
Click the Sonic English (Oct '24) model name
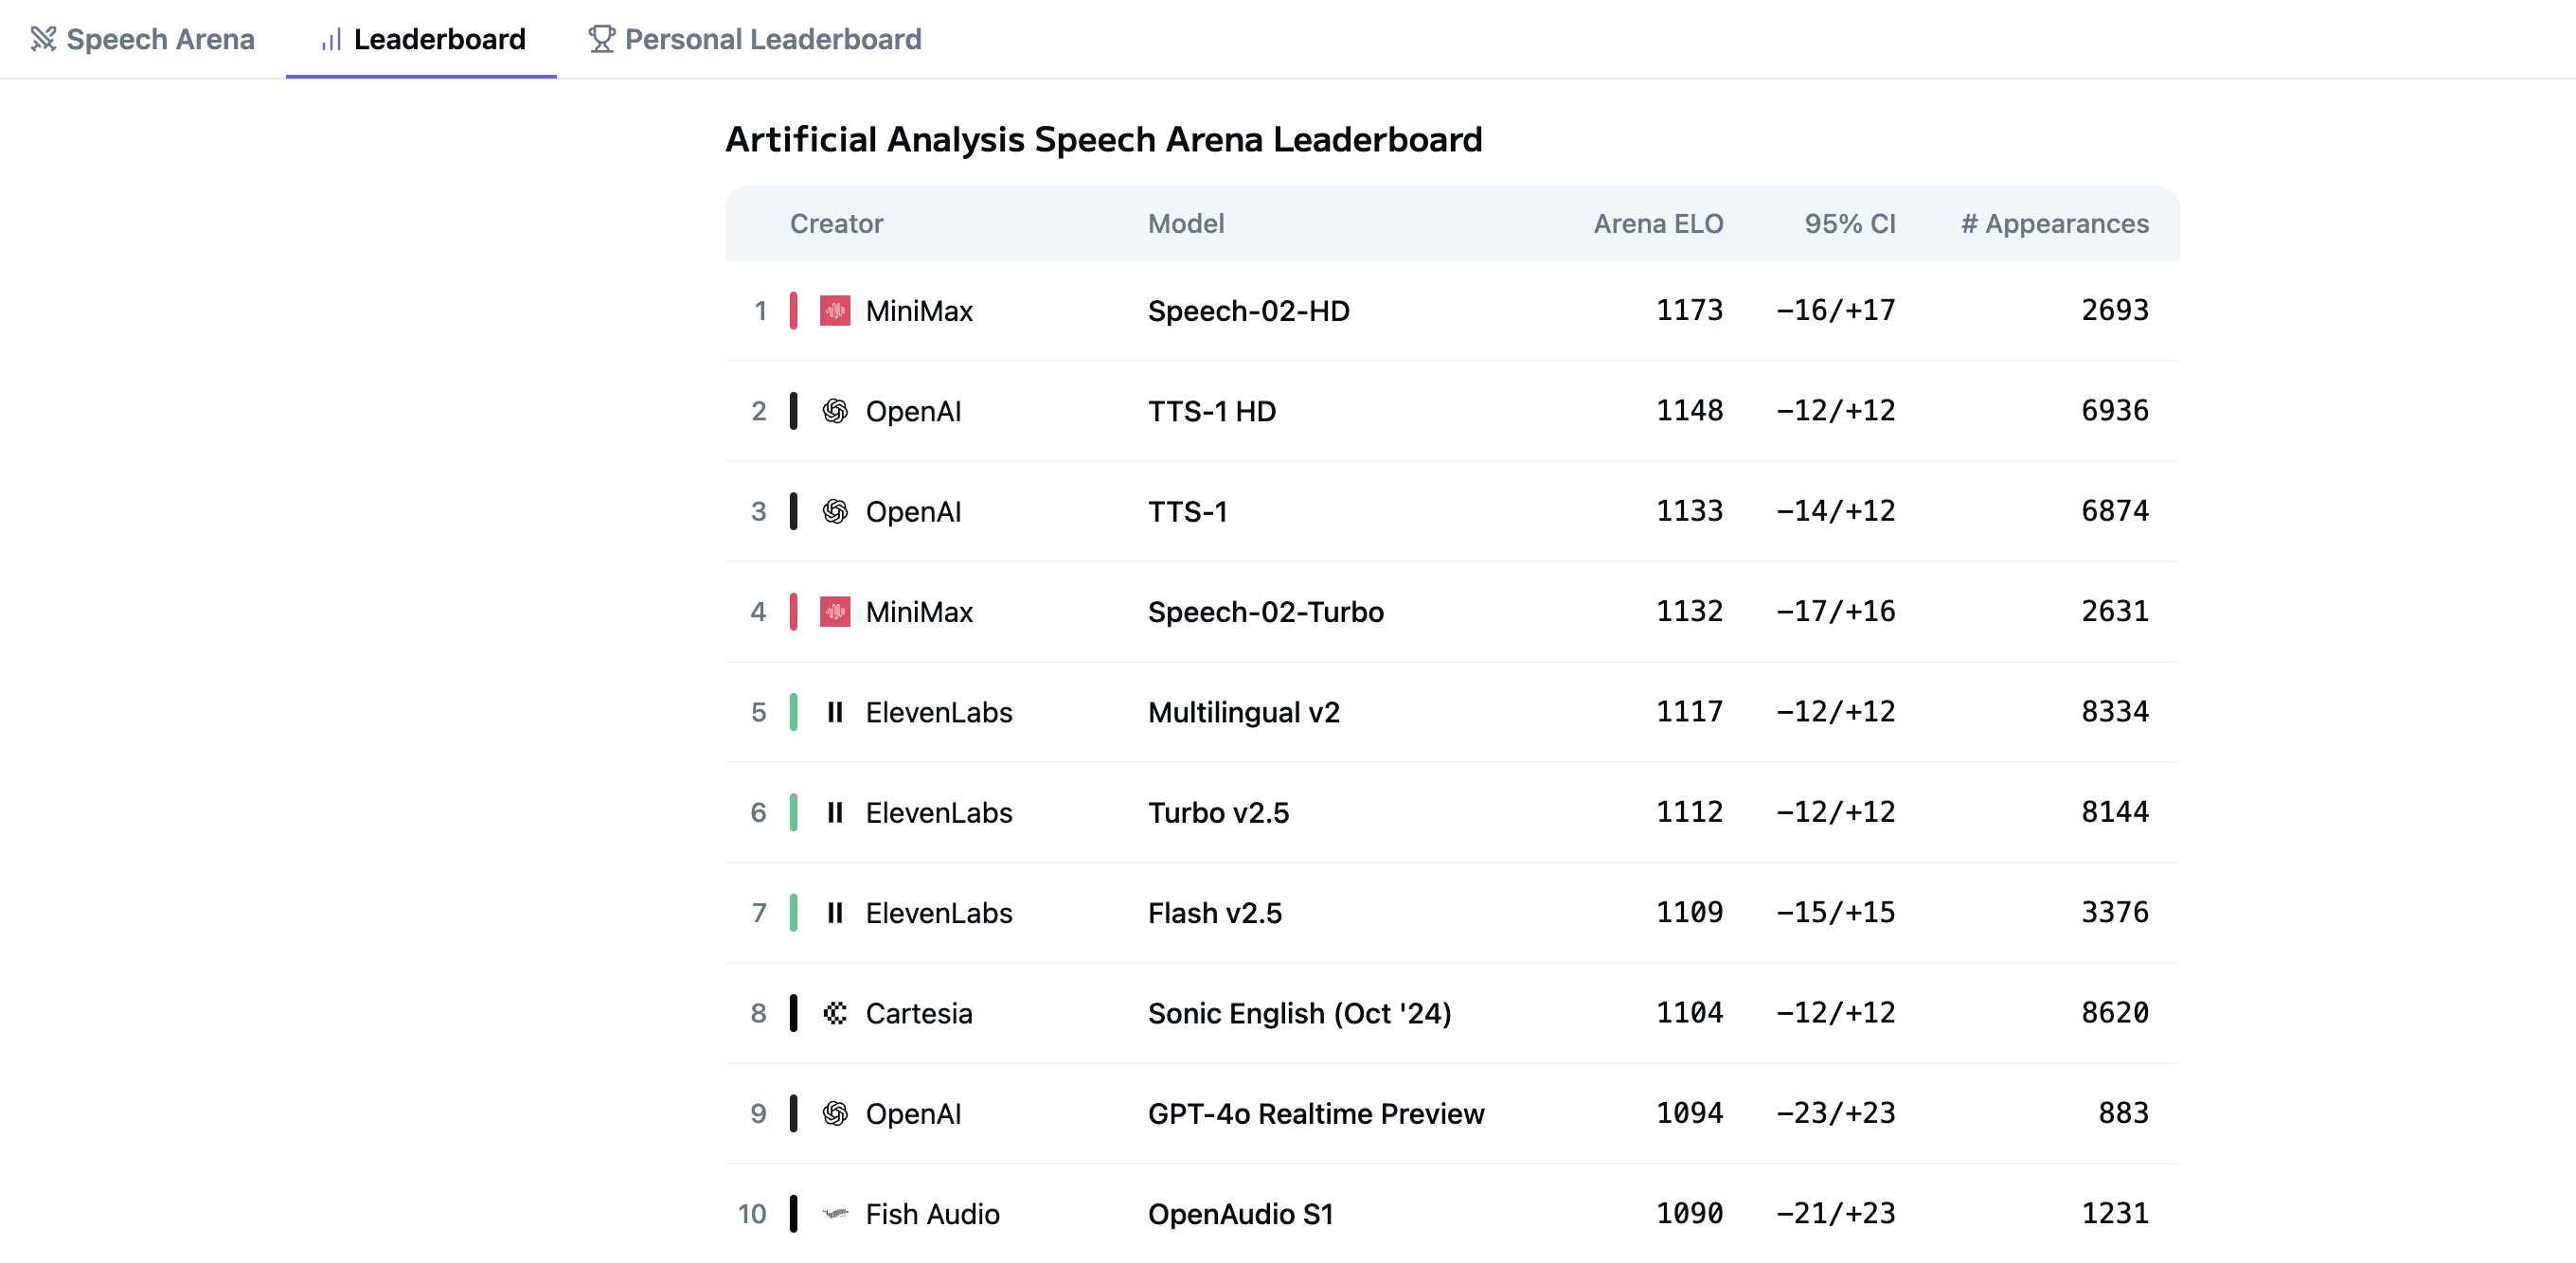(1299, 1013)
